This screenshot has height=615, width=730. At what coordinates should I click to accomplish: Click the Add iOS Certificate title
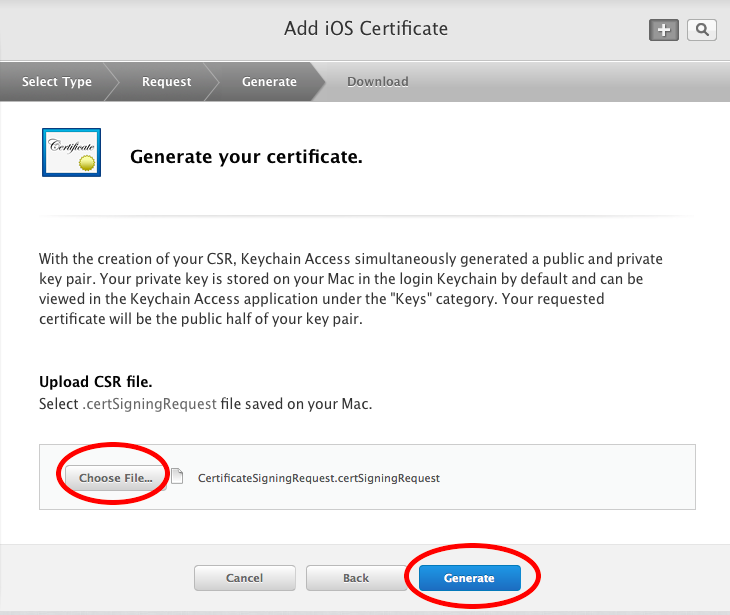[x=365, y=28]
